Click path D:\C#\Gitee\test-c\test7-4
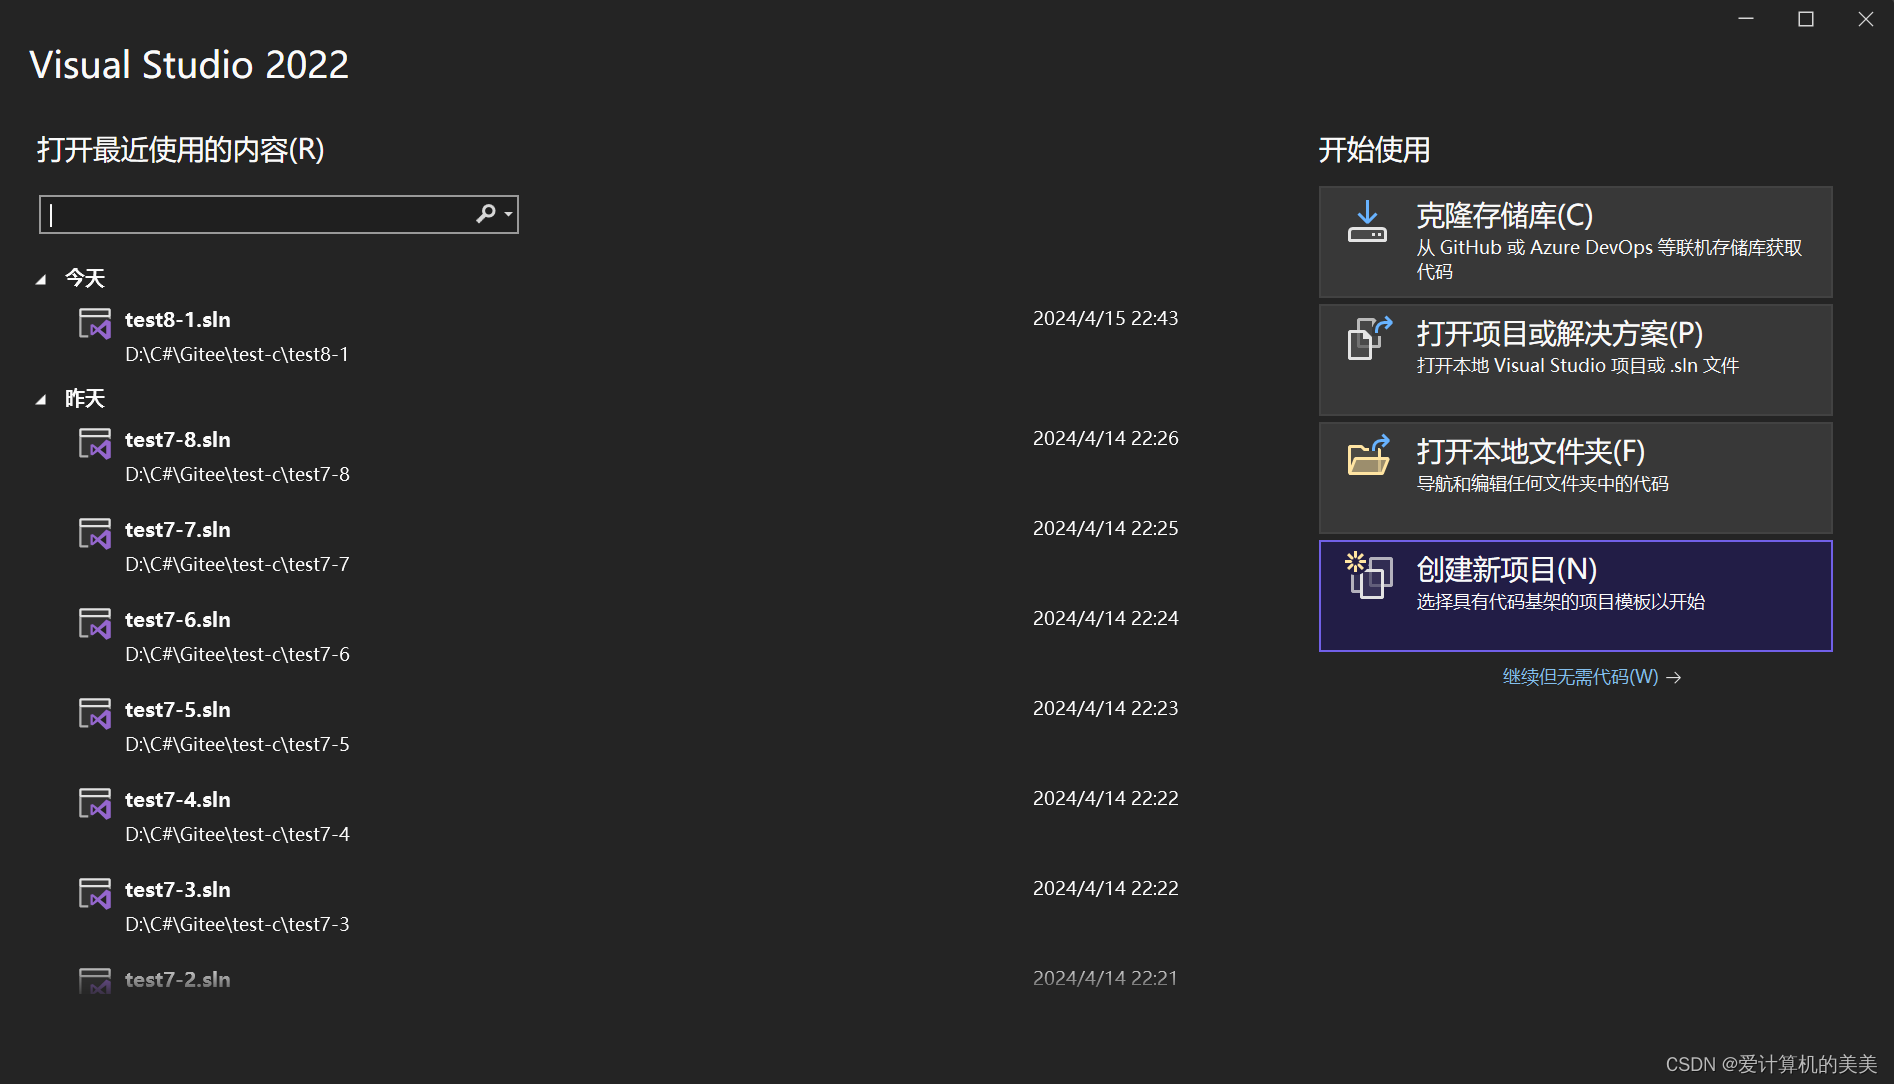Viewport: 1894px width, 1084px height. point(237,834)
